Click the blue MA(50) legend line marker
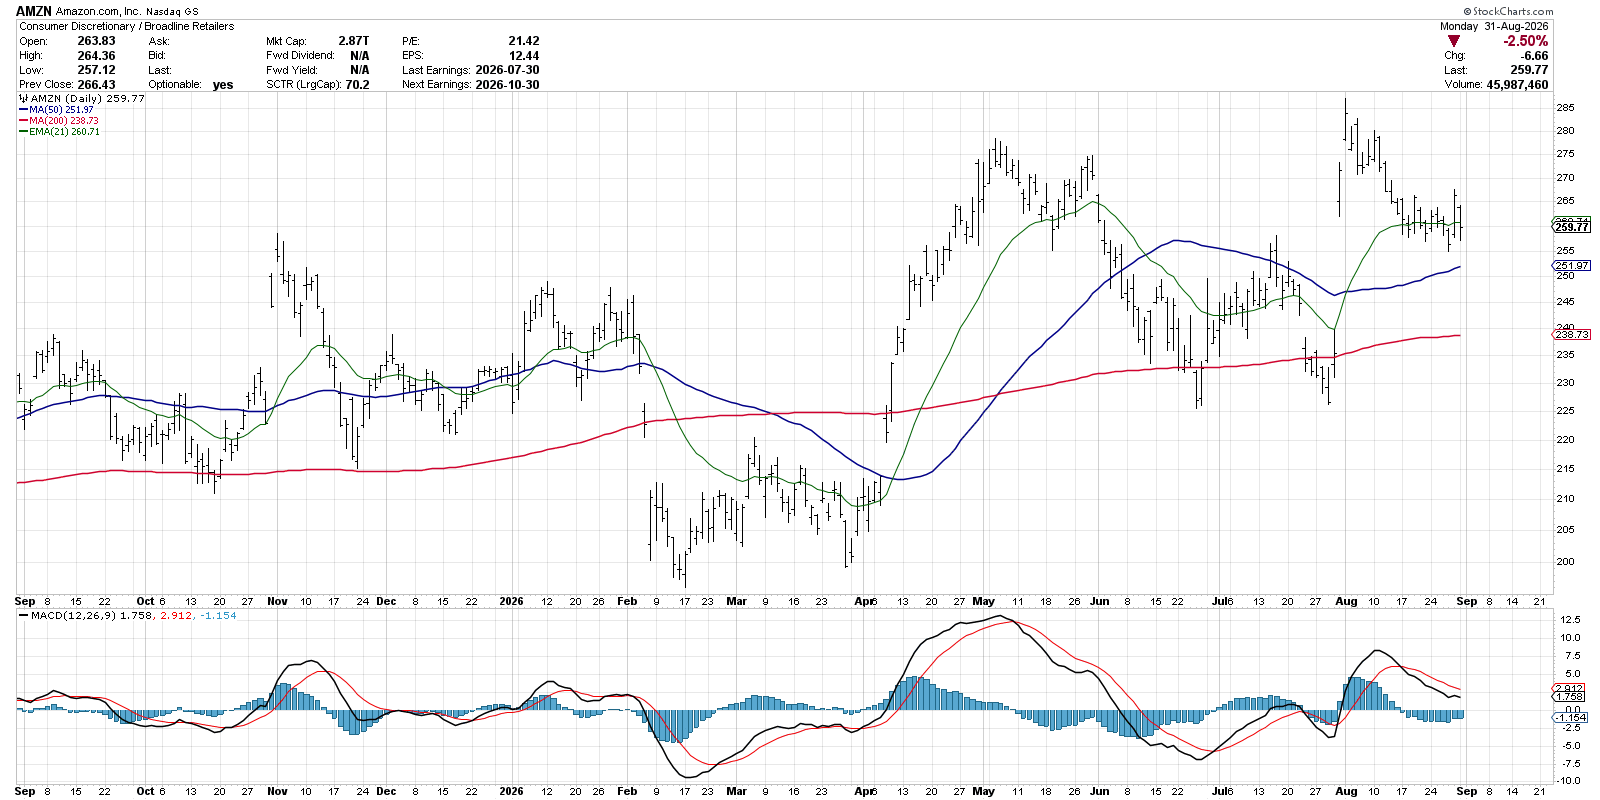The width and height of the screenshot is (1600, 800). pos(23,110)
